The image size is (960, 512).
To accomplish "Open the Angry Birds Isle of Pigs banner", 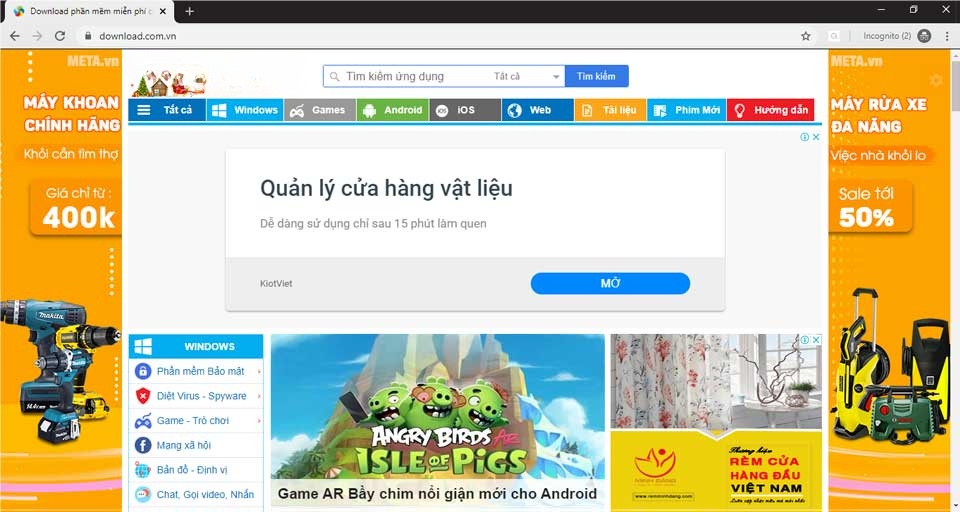I will point(438,423).
